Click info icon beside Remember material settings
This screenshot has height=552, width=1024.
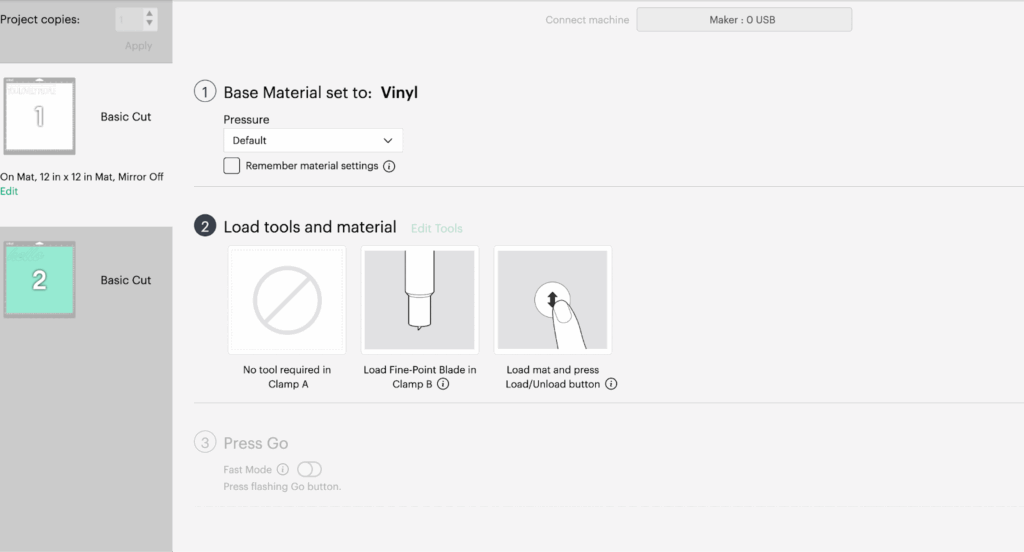[389, 167]
